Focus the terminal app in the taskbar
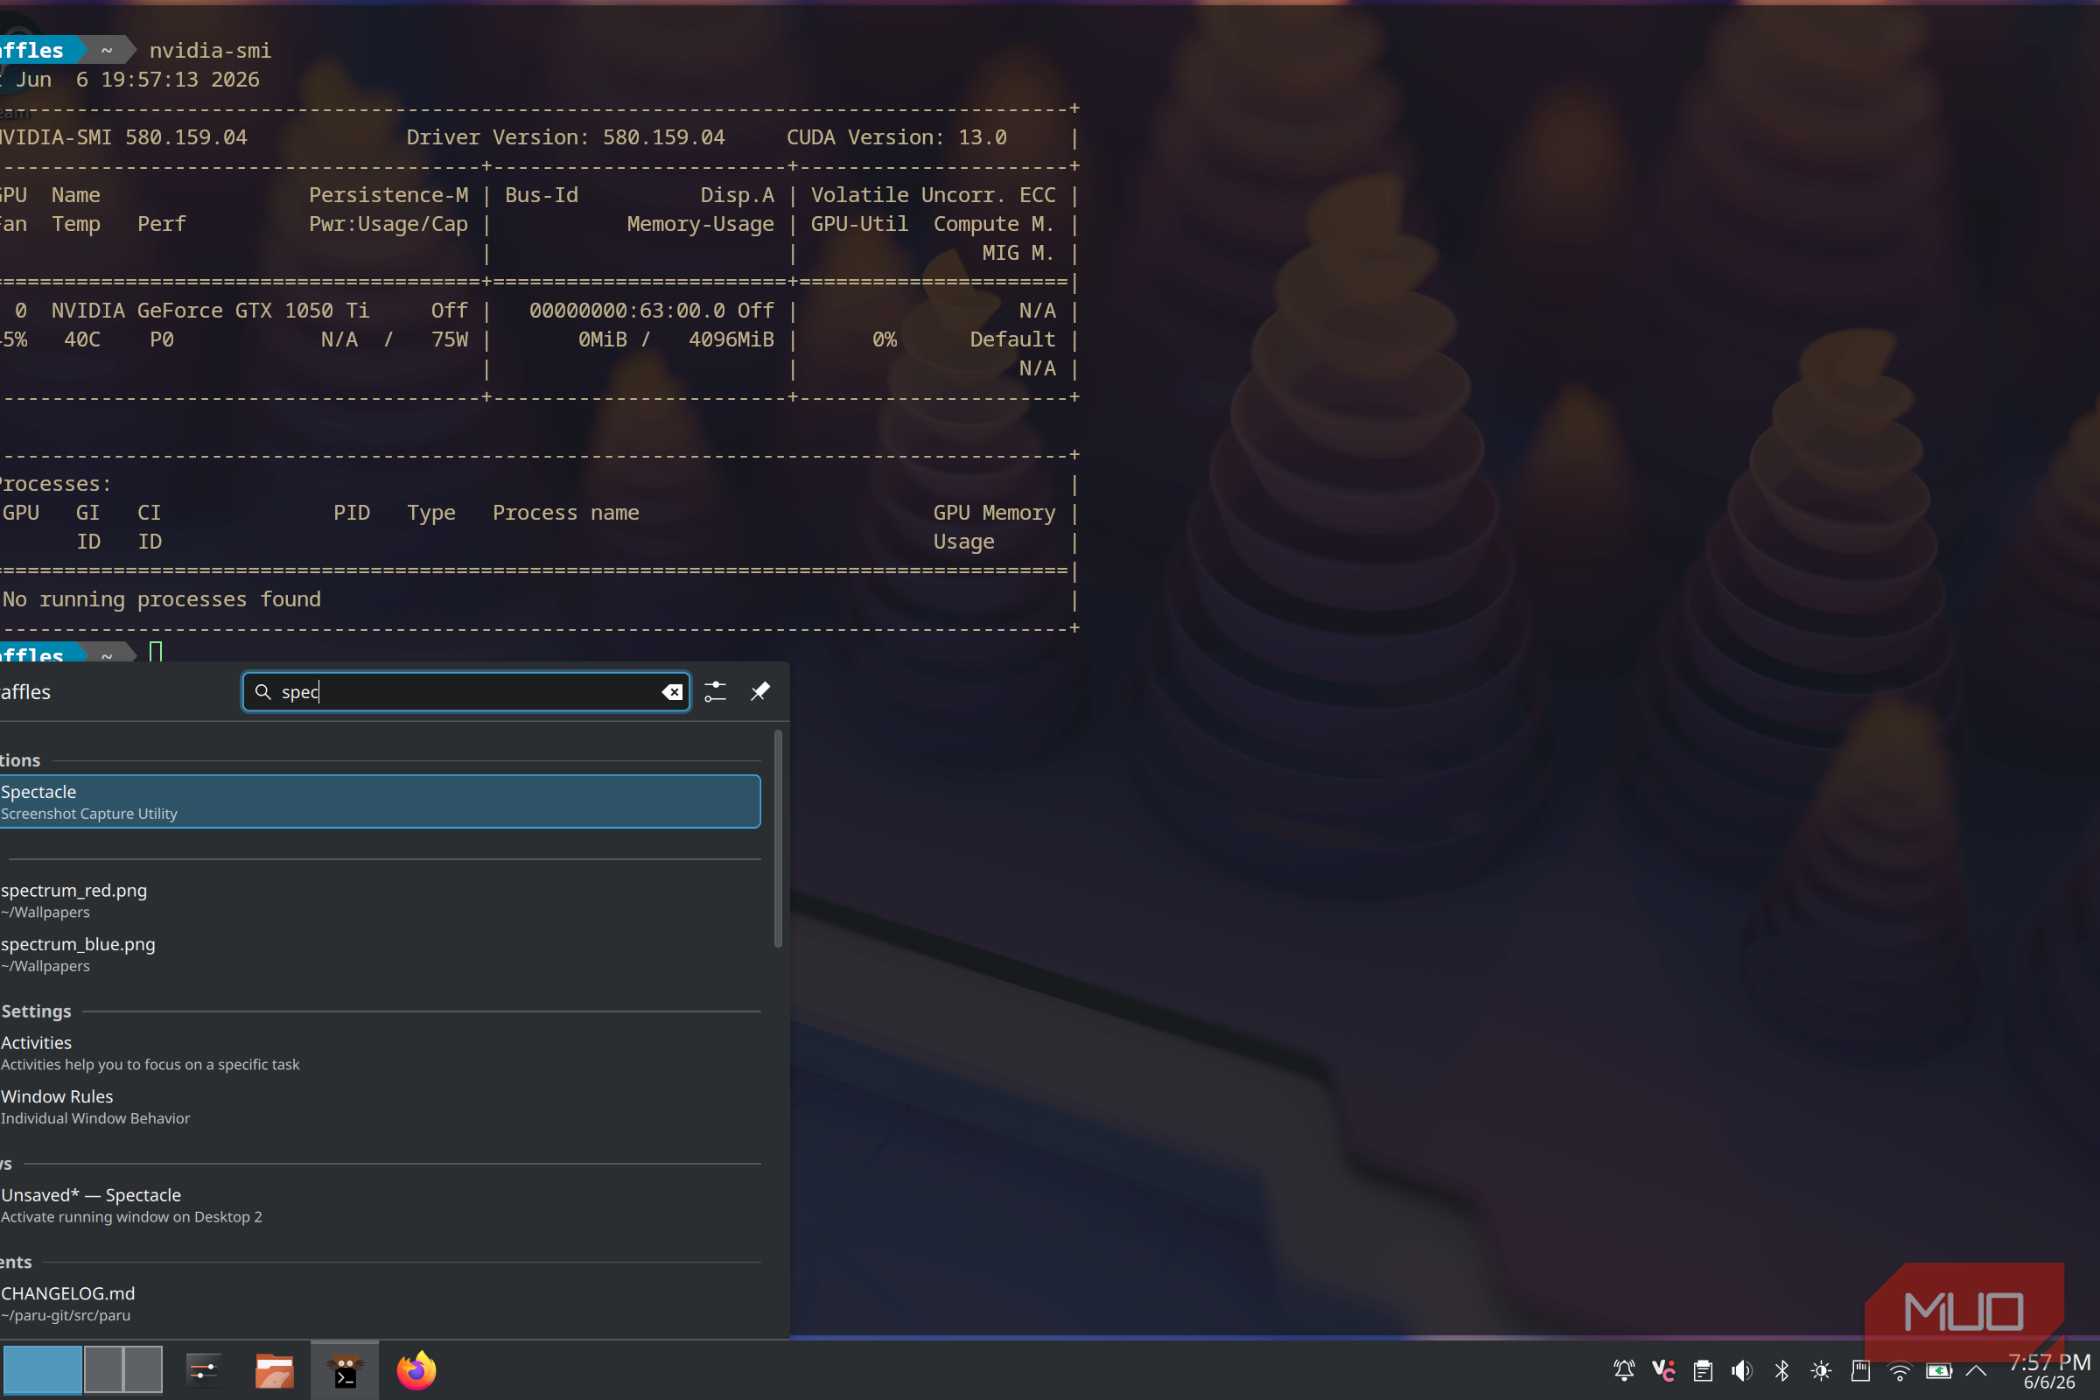This screenshot has width=2100, height=1400. point(345,1370)
